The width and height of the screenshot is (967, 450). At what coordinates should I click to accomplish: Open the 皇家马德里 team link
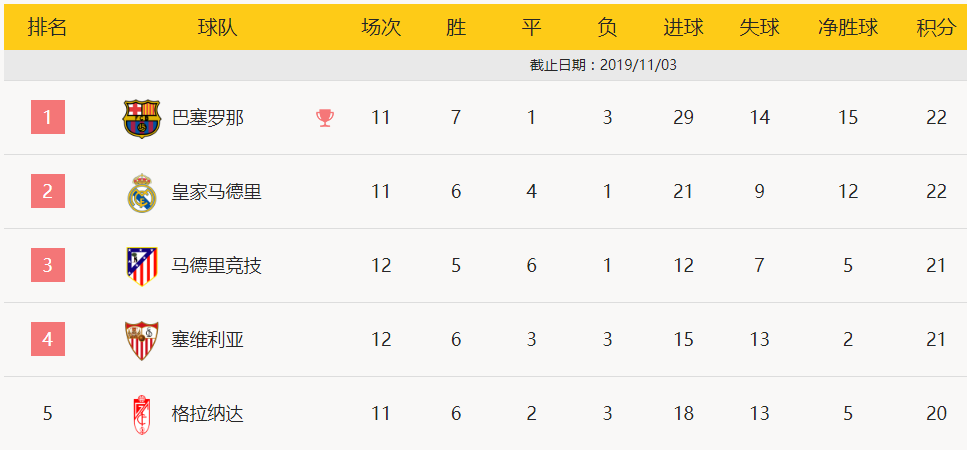[216, 192]
